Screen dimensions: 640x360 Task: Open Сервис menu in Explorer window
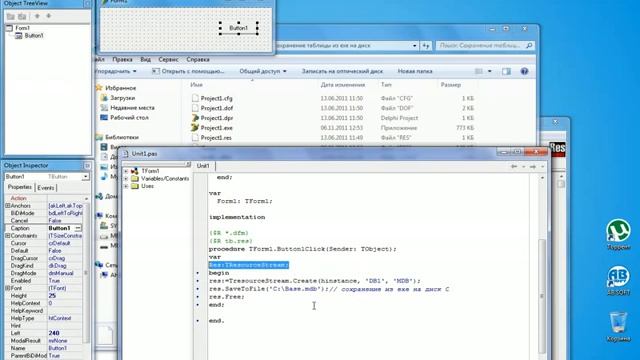[x=168, y=60]
